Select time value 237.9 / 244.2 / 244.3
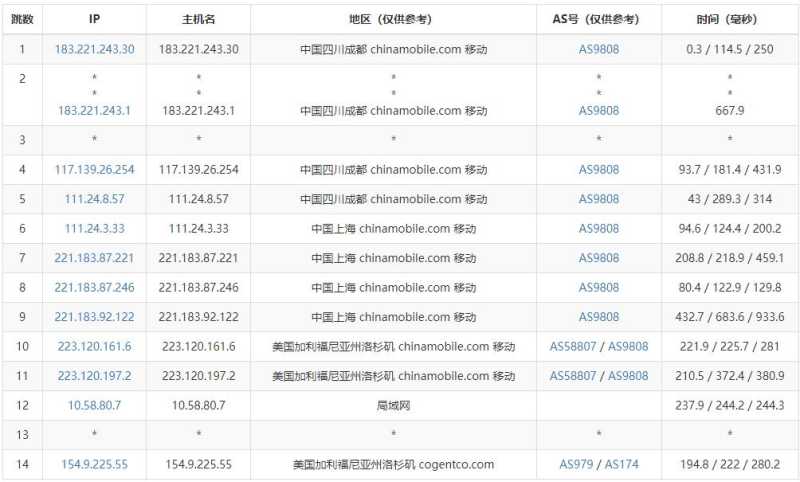The width and height of the screenshot is (800, 482). [730, 405]
